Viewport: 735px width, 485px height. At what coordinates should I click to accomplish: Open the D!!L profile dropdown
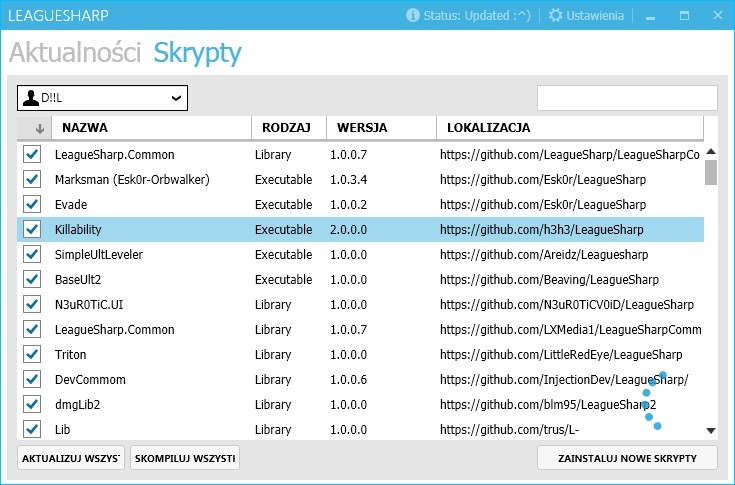pyautogui.click(x=102, y=98)
